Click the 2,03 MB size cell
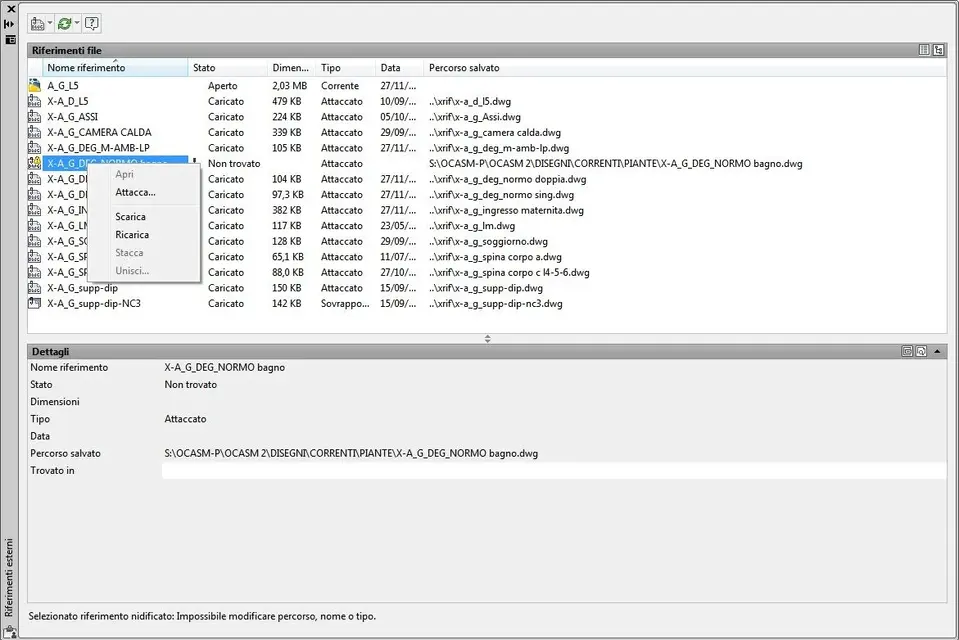Viewport: 959px width, 640px height. pos(290,86)
